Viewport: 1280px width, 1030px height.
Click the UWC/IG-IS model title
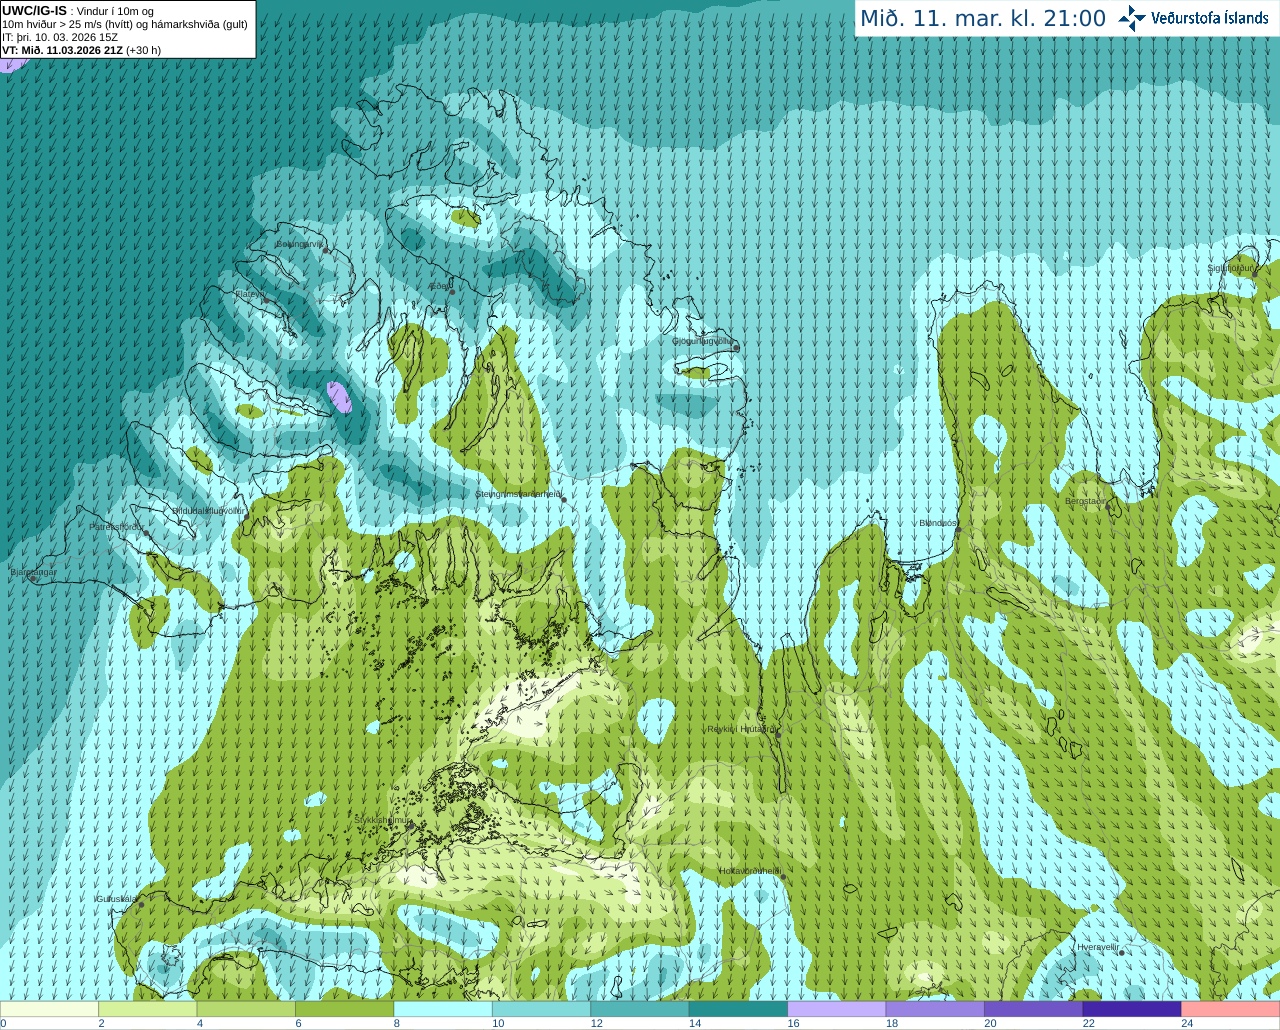tap(34, 10)
